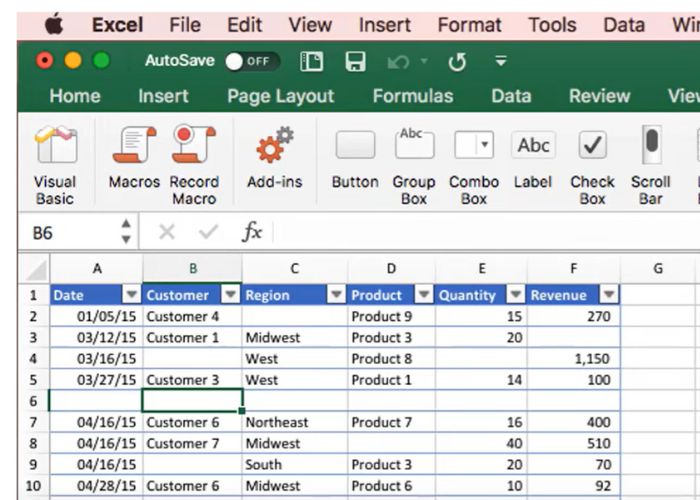700x500 pixels.
Task: Insert a Scroll Bar control
Action: (x=651, y=144)
